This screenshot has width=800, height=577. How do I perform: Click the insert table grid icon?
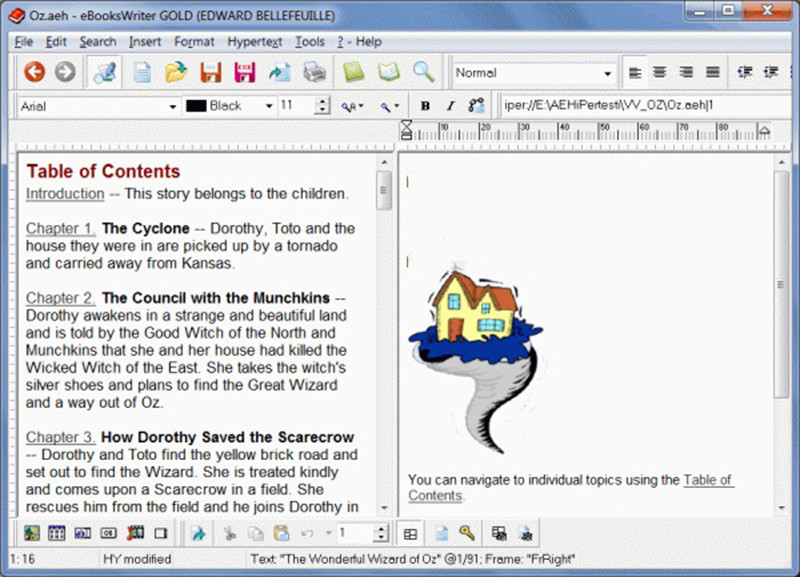57,534
